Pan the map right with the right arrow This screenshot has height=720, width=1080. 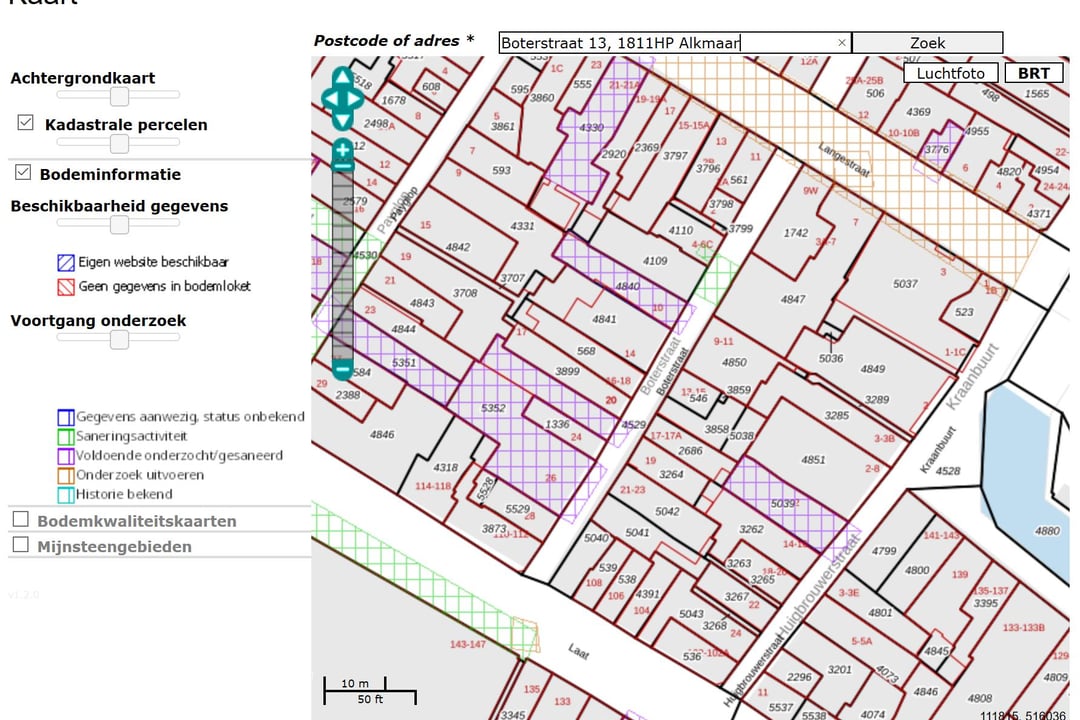(354, 99)
